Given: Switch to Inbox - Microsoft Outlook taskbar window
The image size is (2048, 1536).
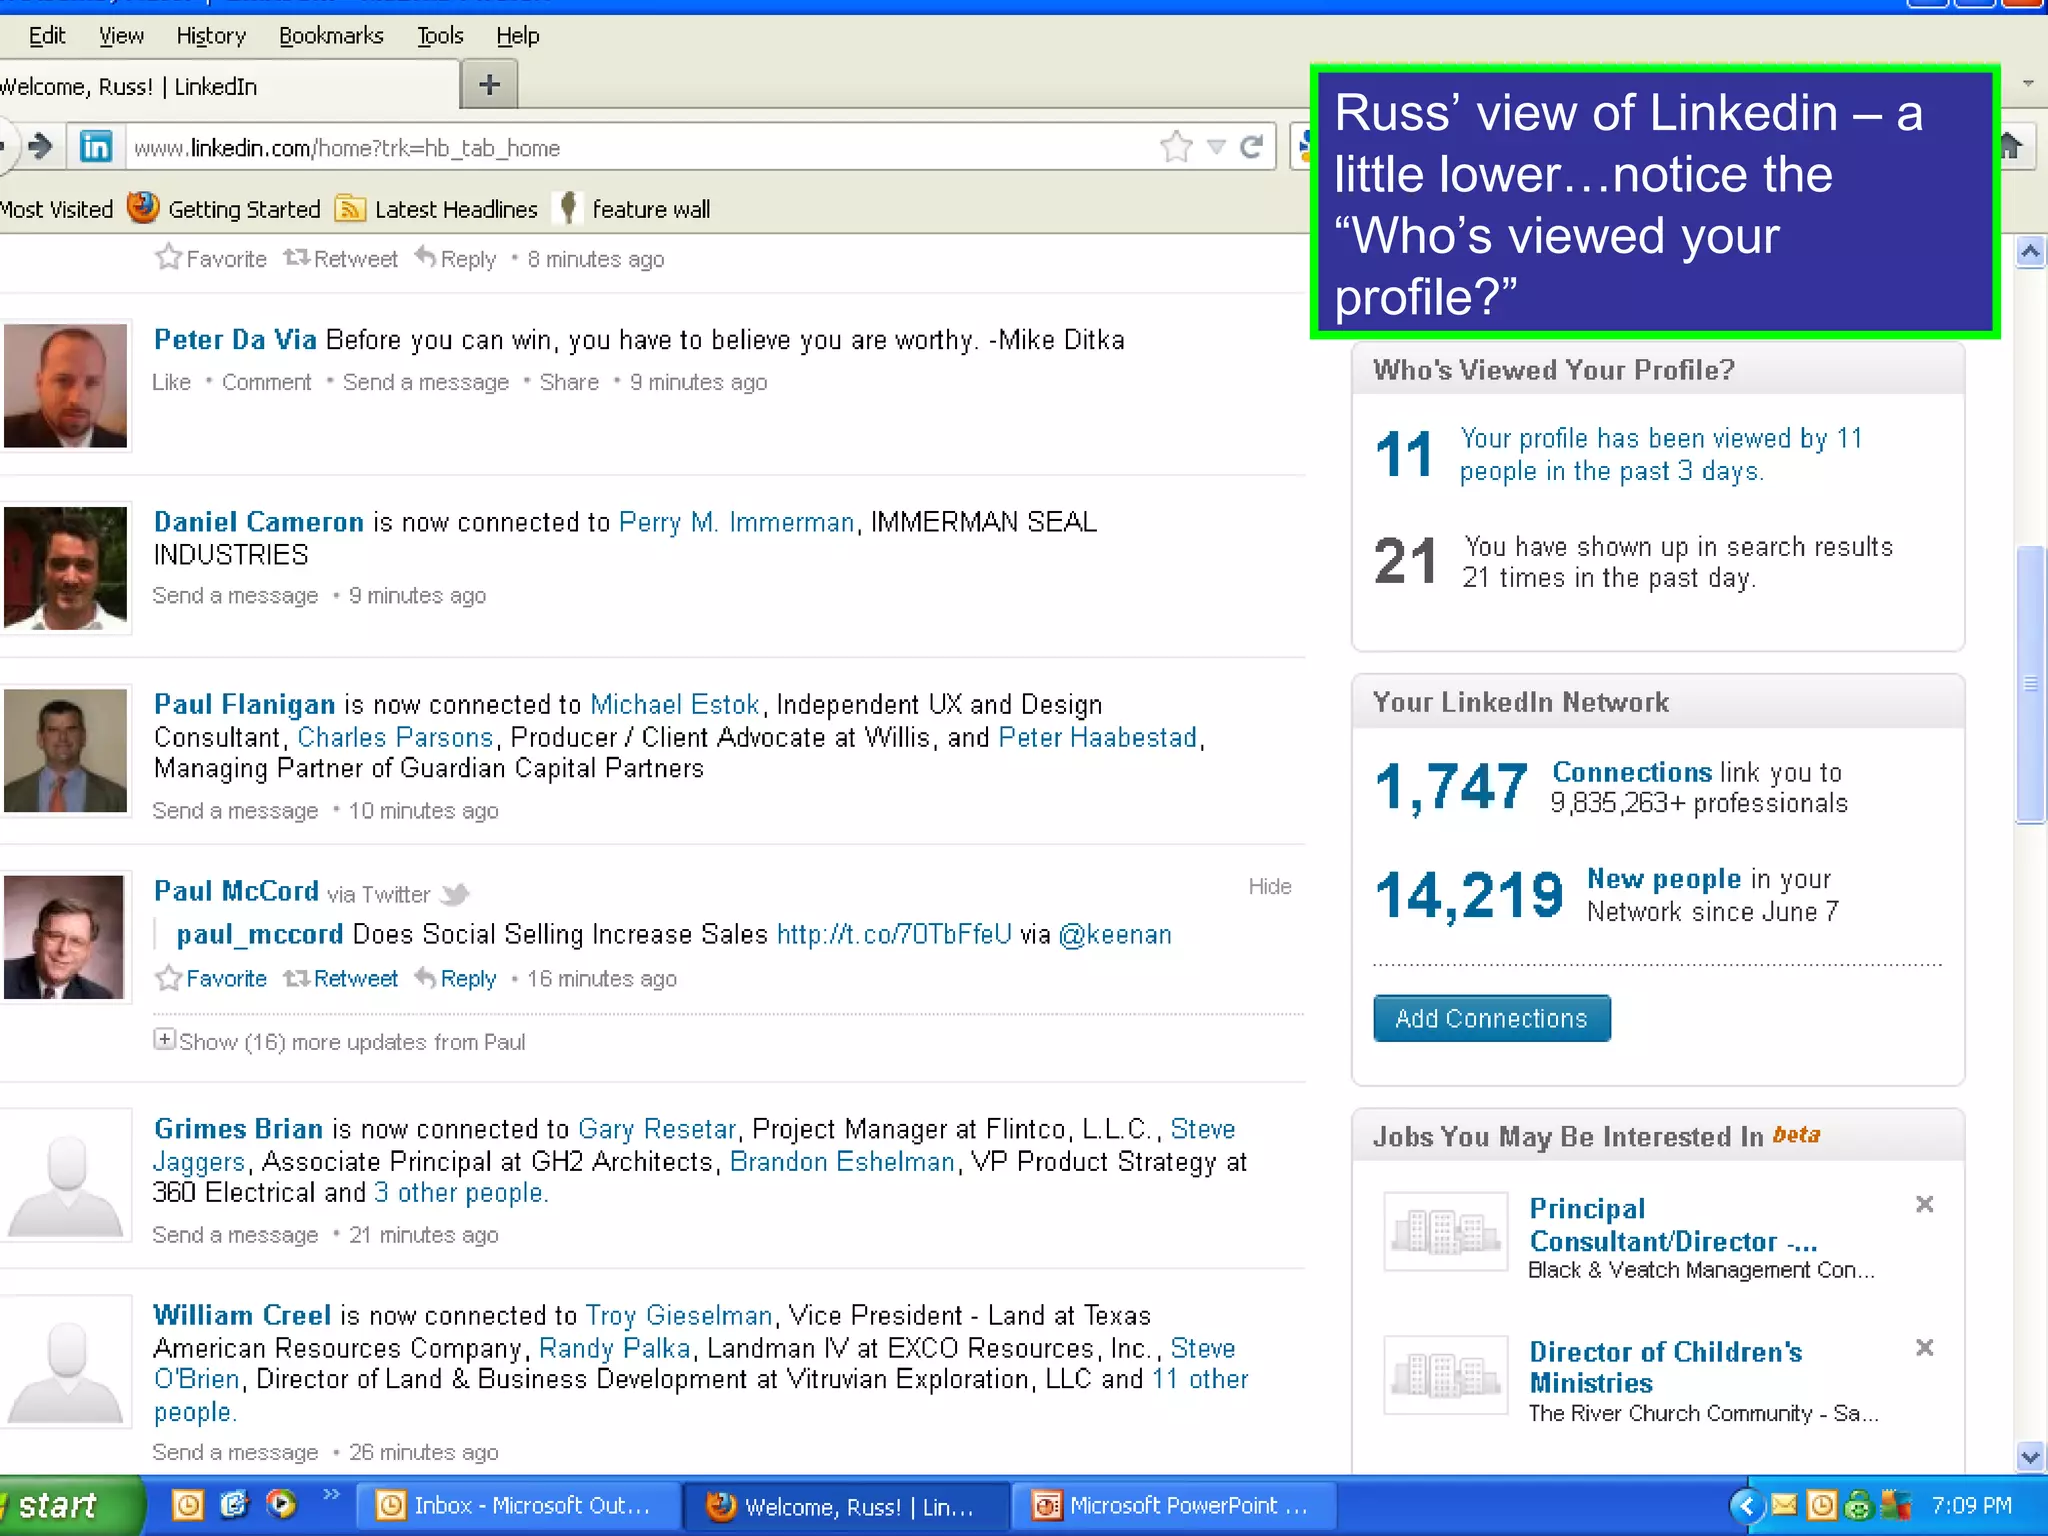Looking at the screenshot, I should coord(518,1505).
